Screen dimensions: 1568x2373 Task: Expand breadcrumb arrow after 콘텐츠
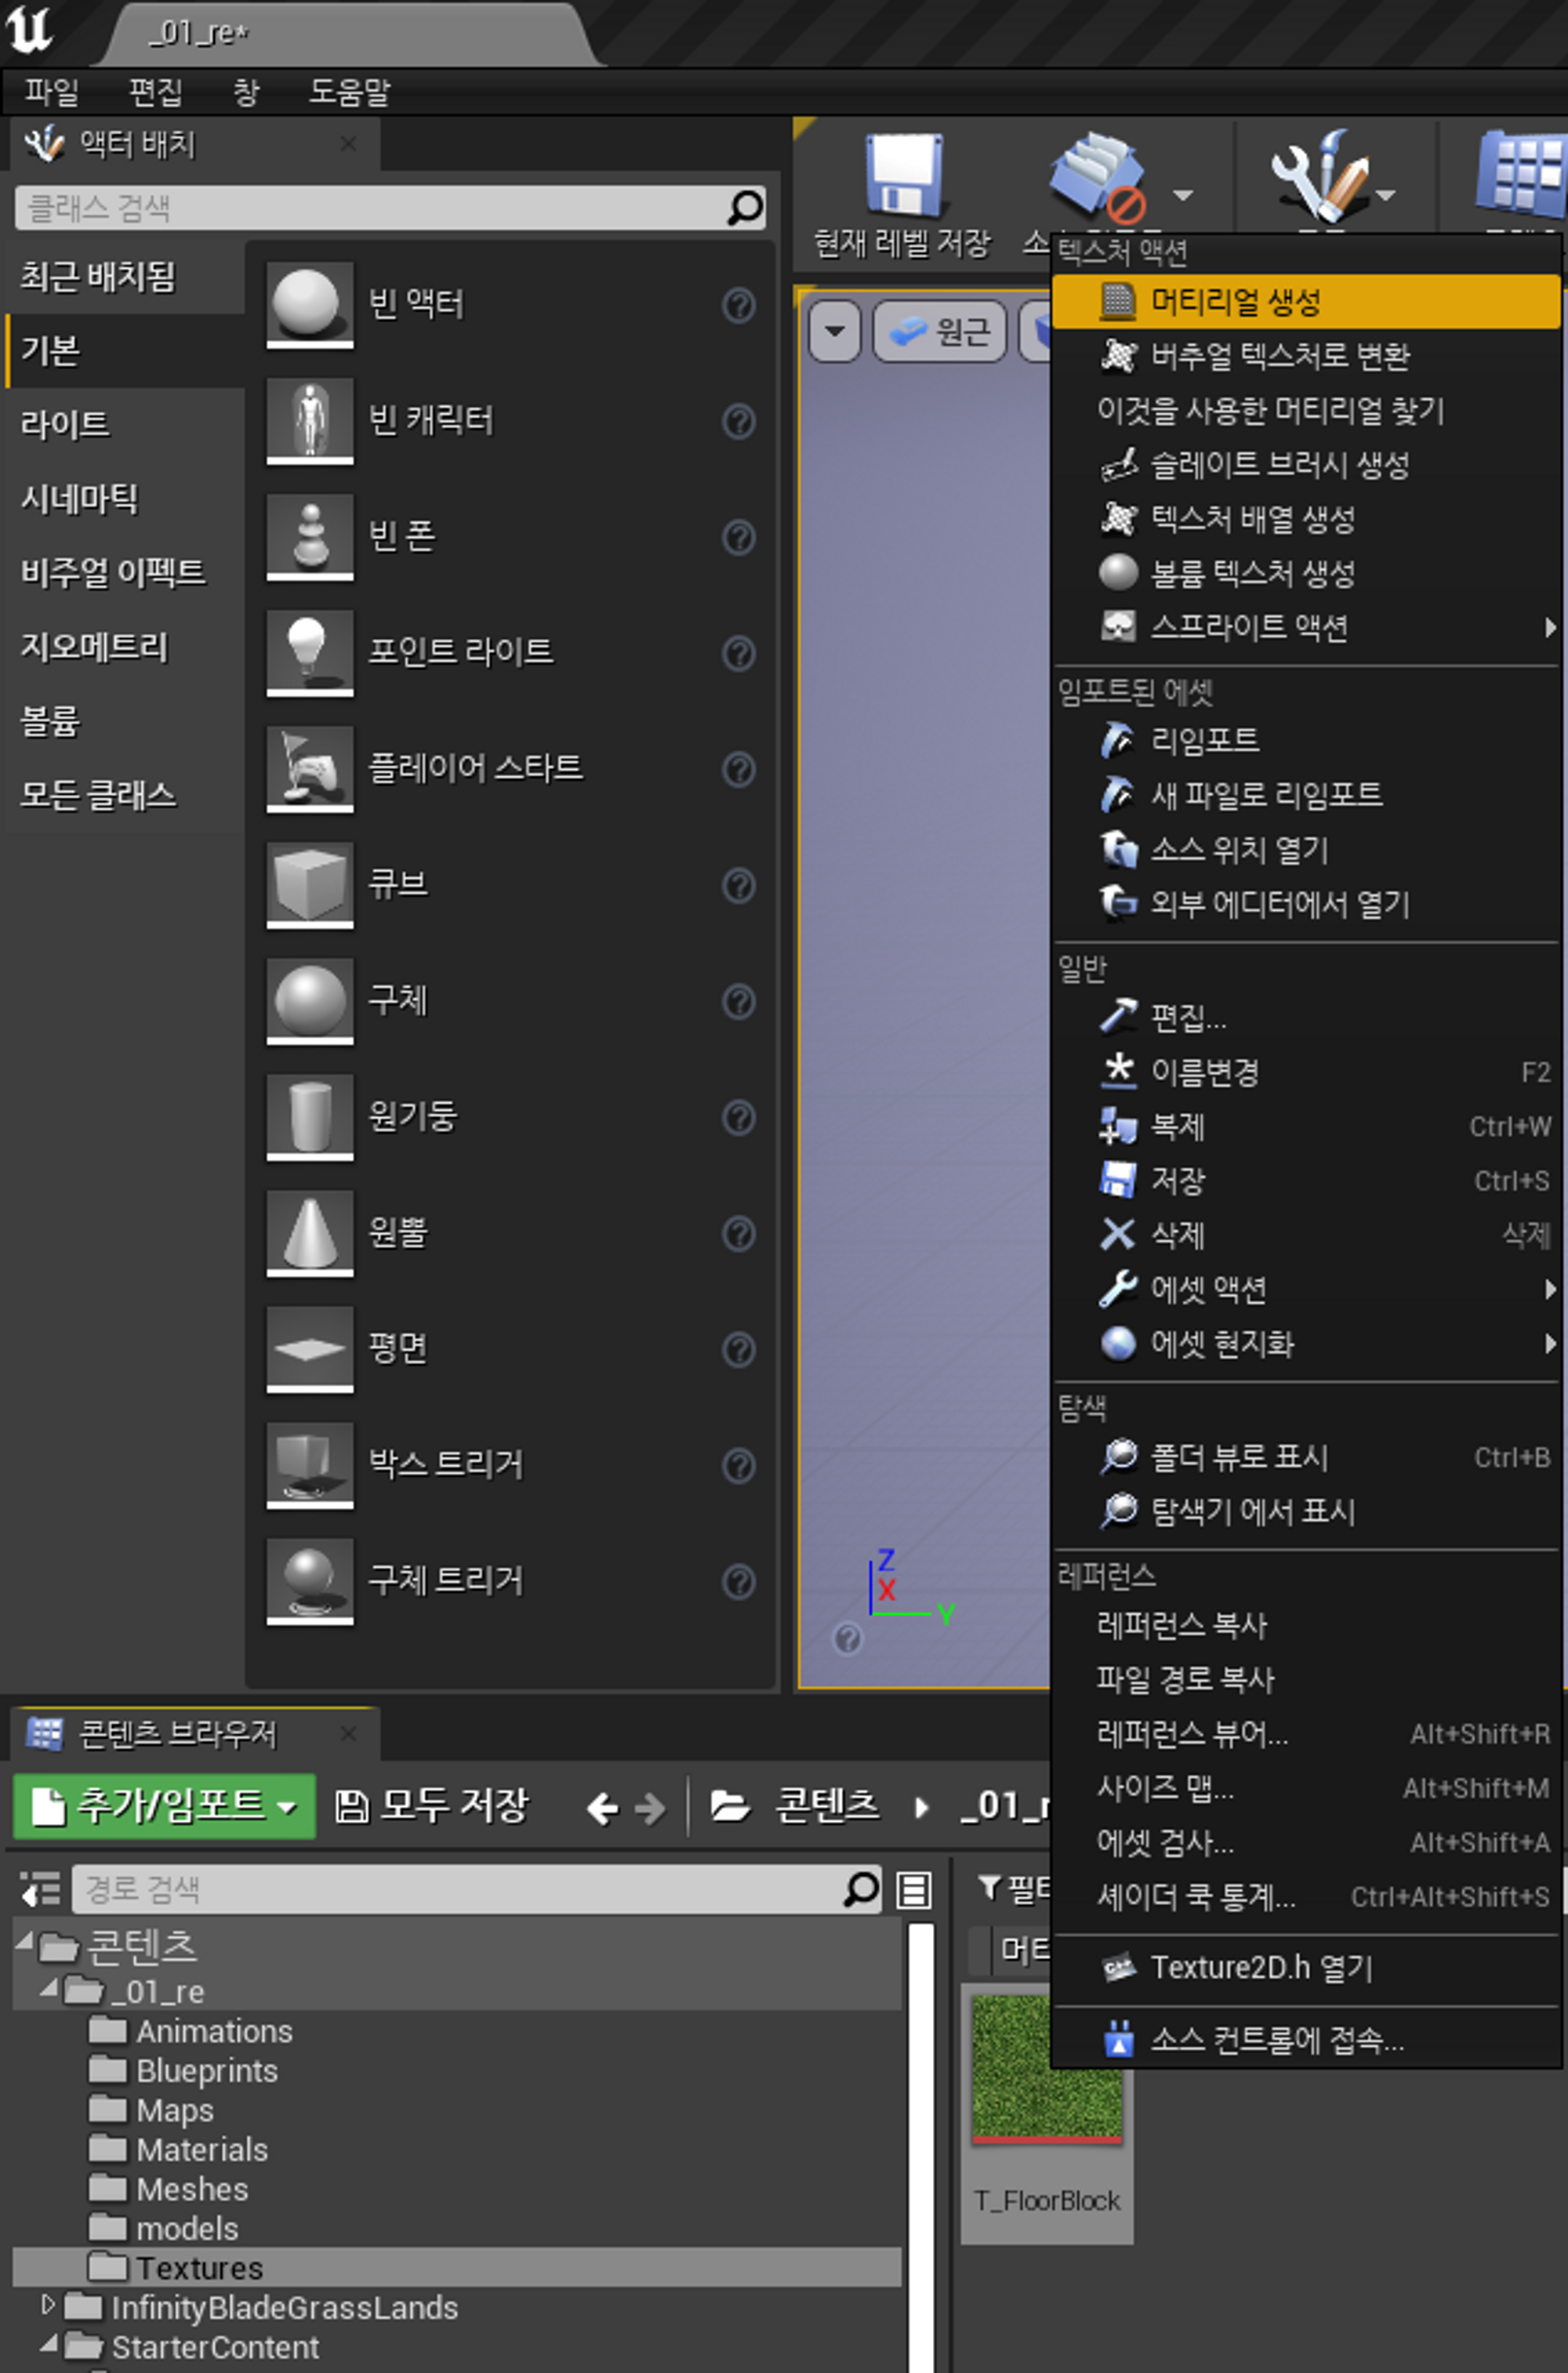click(921, 1808)
